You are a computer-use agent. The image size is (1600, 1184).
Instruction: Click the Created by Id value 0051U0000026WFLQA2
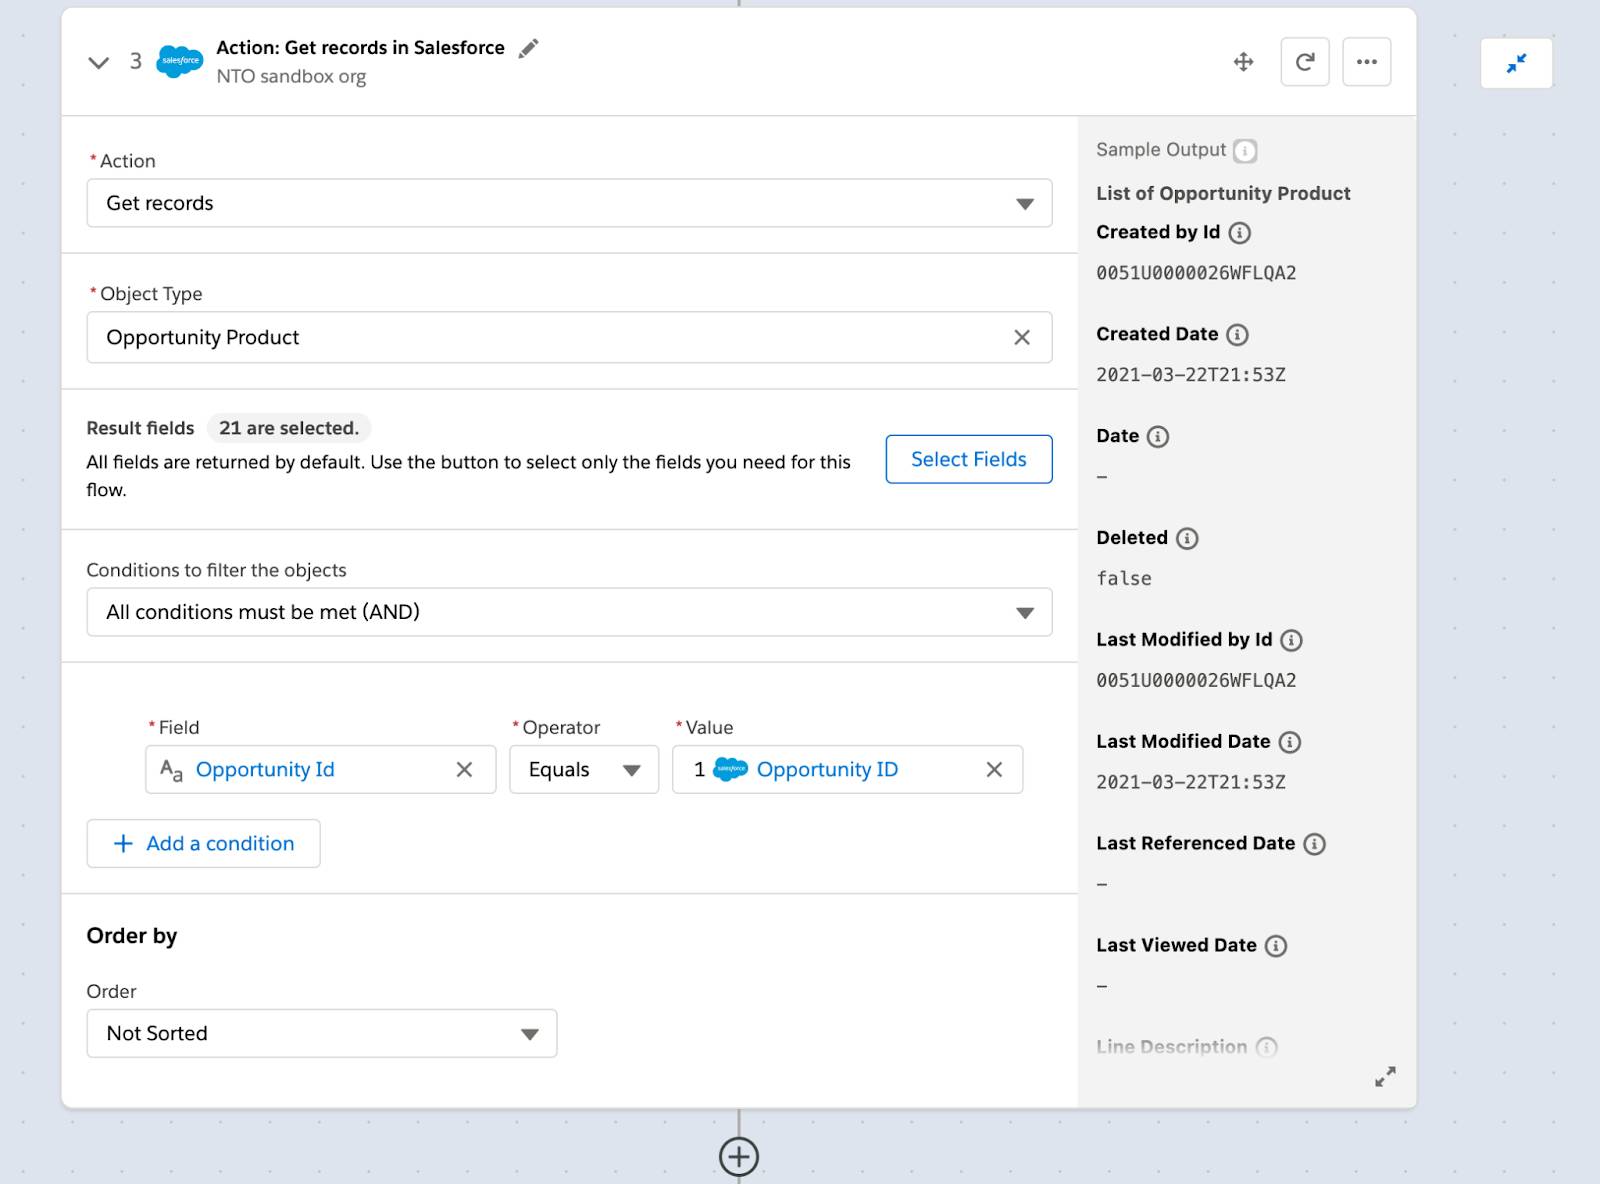tap(1196, 273)
